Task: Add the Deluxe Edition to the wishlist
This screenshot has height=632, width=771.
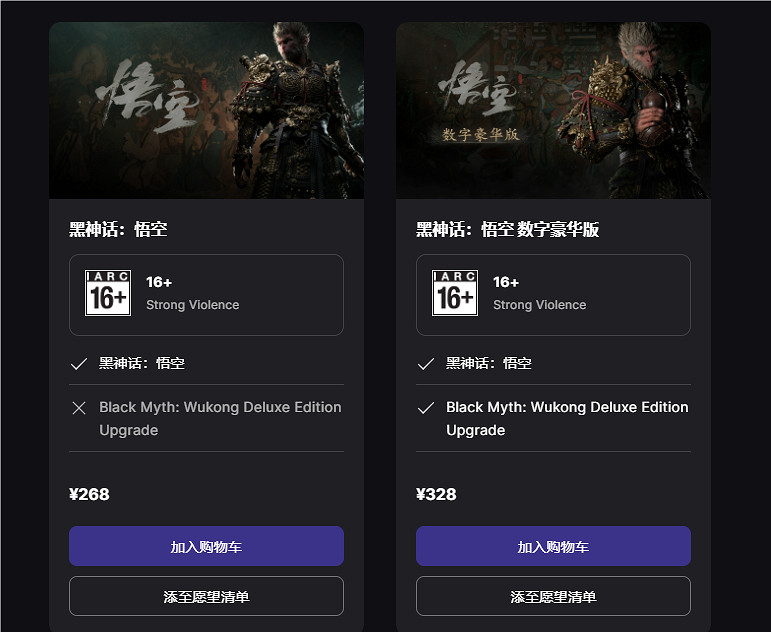Action: 553,596
